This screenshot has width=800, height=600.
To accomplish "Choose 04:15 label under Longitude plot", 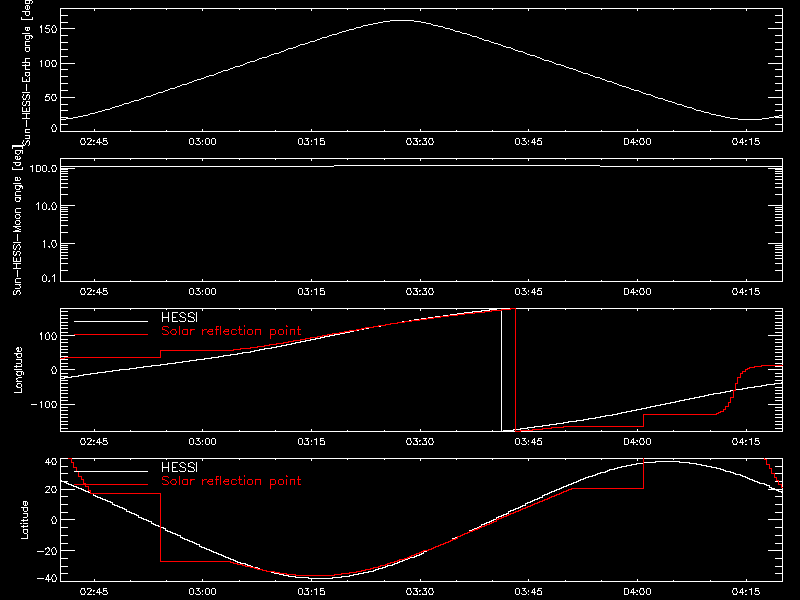I will [746, 442].
